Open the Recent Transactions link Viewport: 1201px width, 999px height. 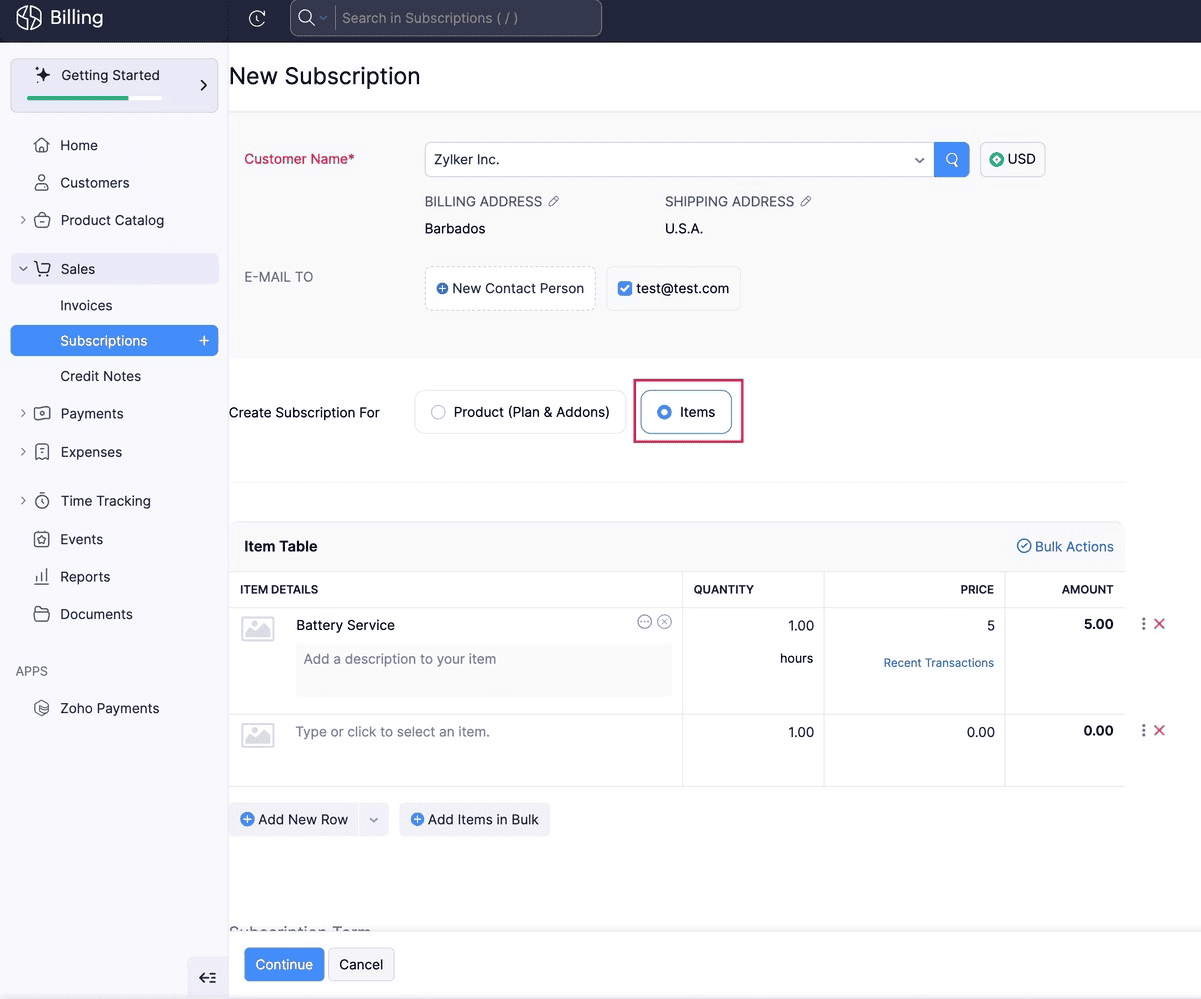click(x=938, y=663)
